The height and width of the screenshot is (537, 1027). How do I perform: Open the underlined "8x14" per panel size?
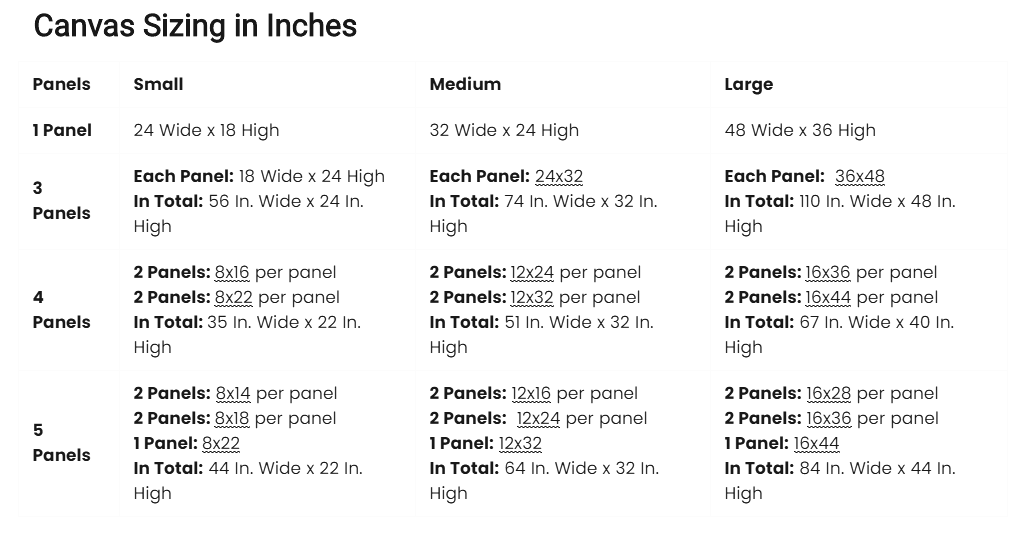coord(232,393)
